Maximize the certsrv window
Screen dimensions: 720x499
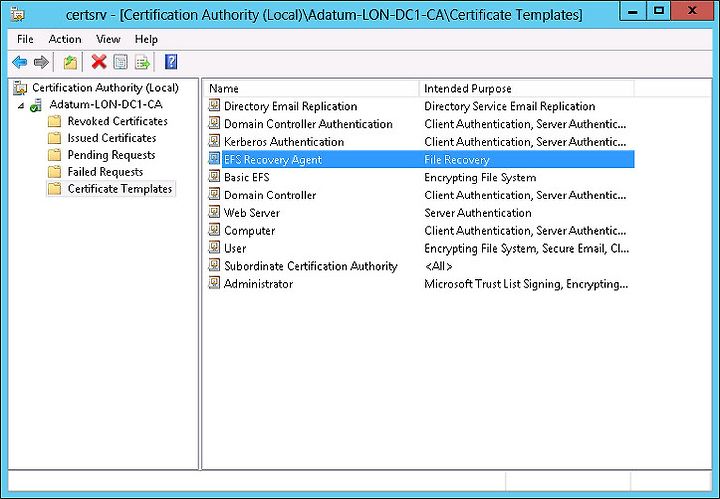(658, 11)
